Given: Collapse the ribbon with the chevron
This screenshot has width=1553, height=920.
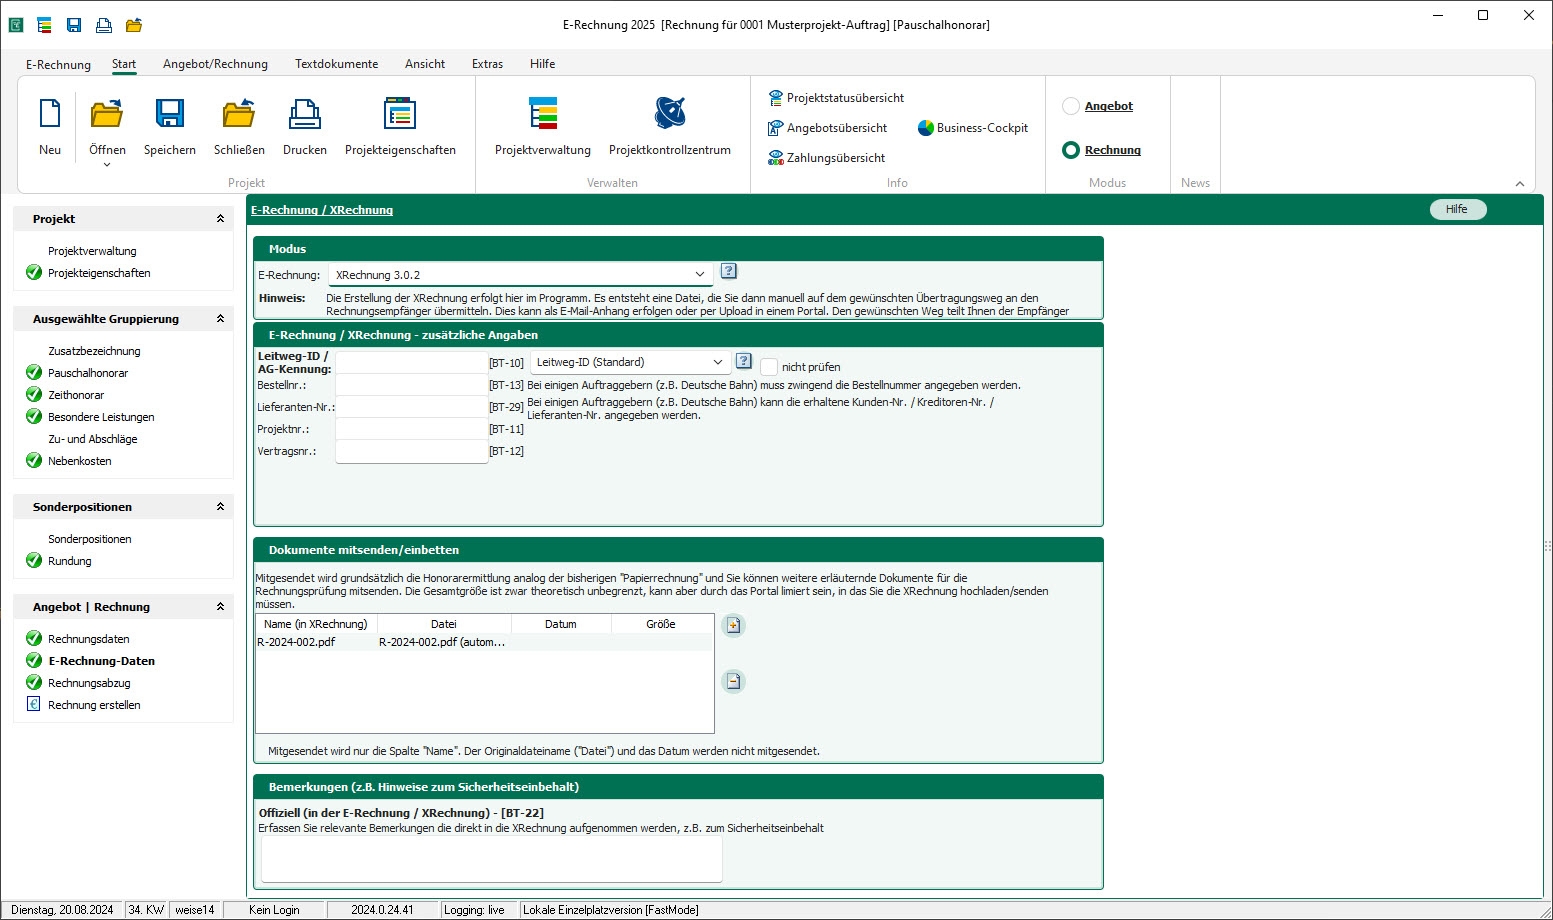Looking at the screenshot, I should click(1520, 183).
